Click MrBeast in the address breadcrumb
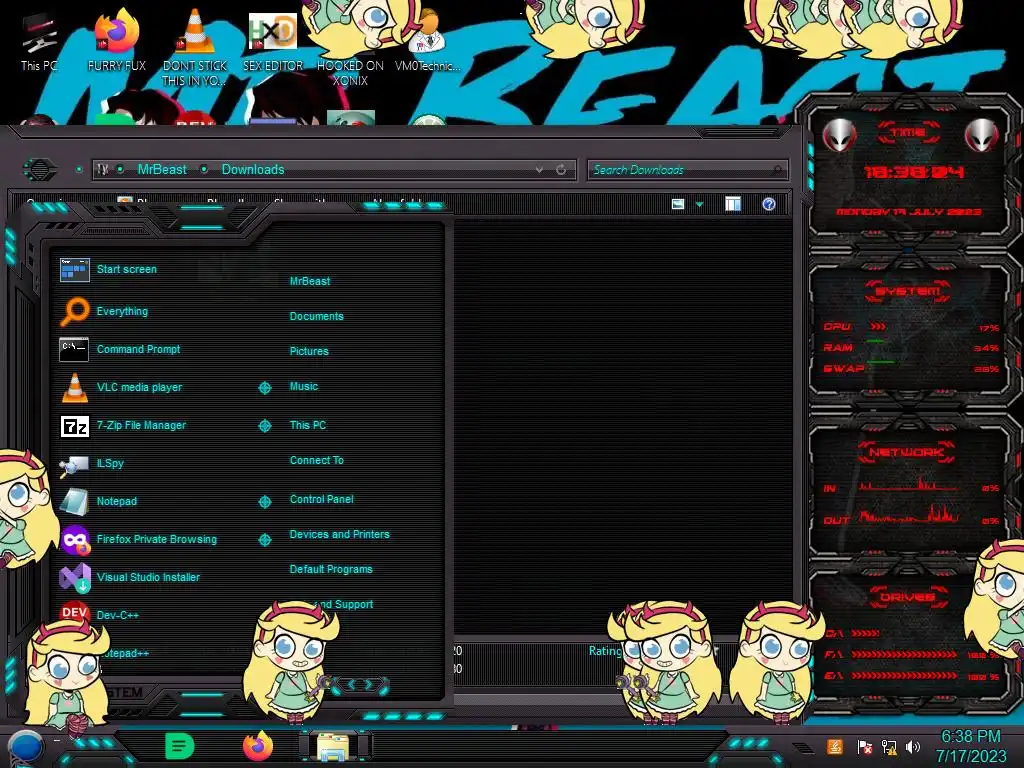Screen dimensions: 1024x768 pyautogui.click(x=162, y=170)
